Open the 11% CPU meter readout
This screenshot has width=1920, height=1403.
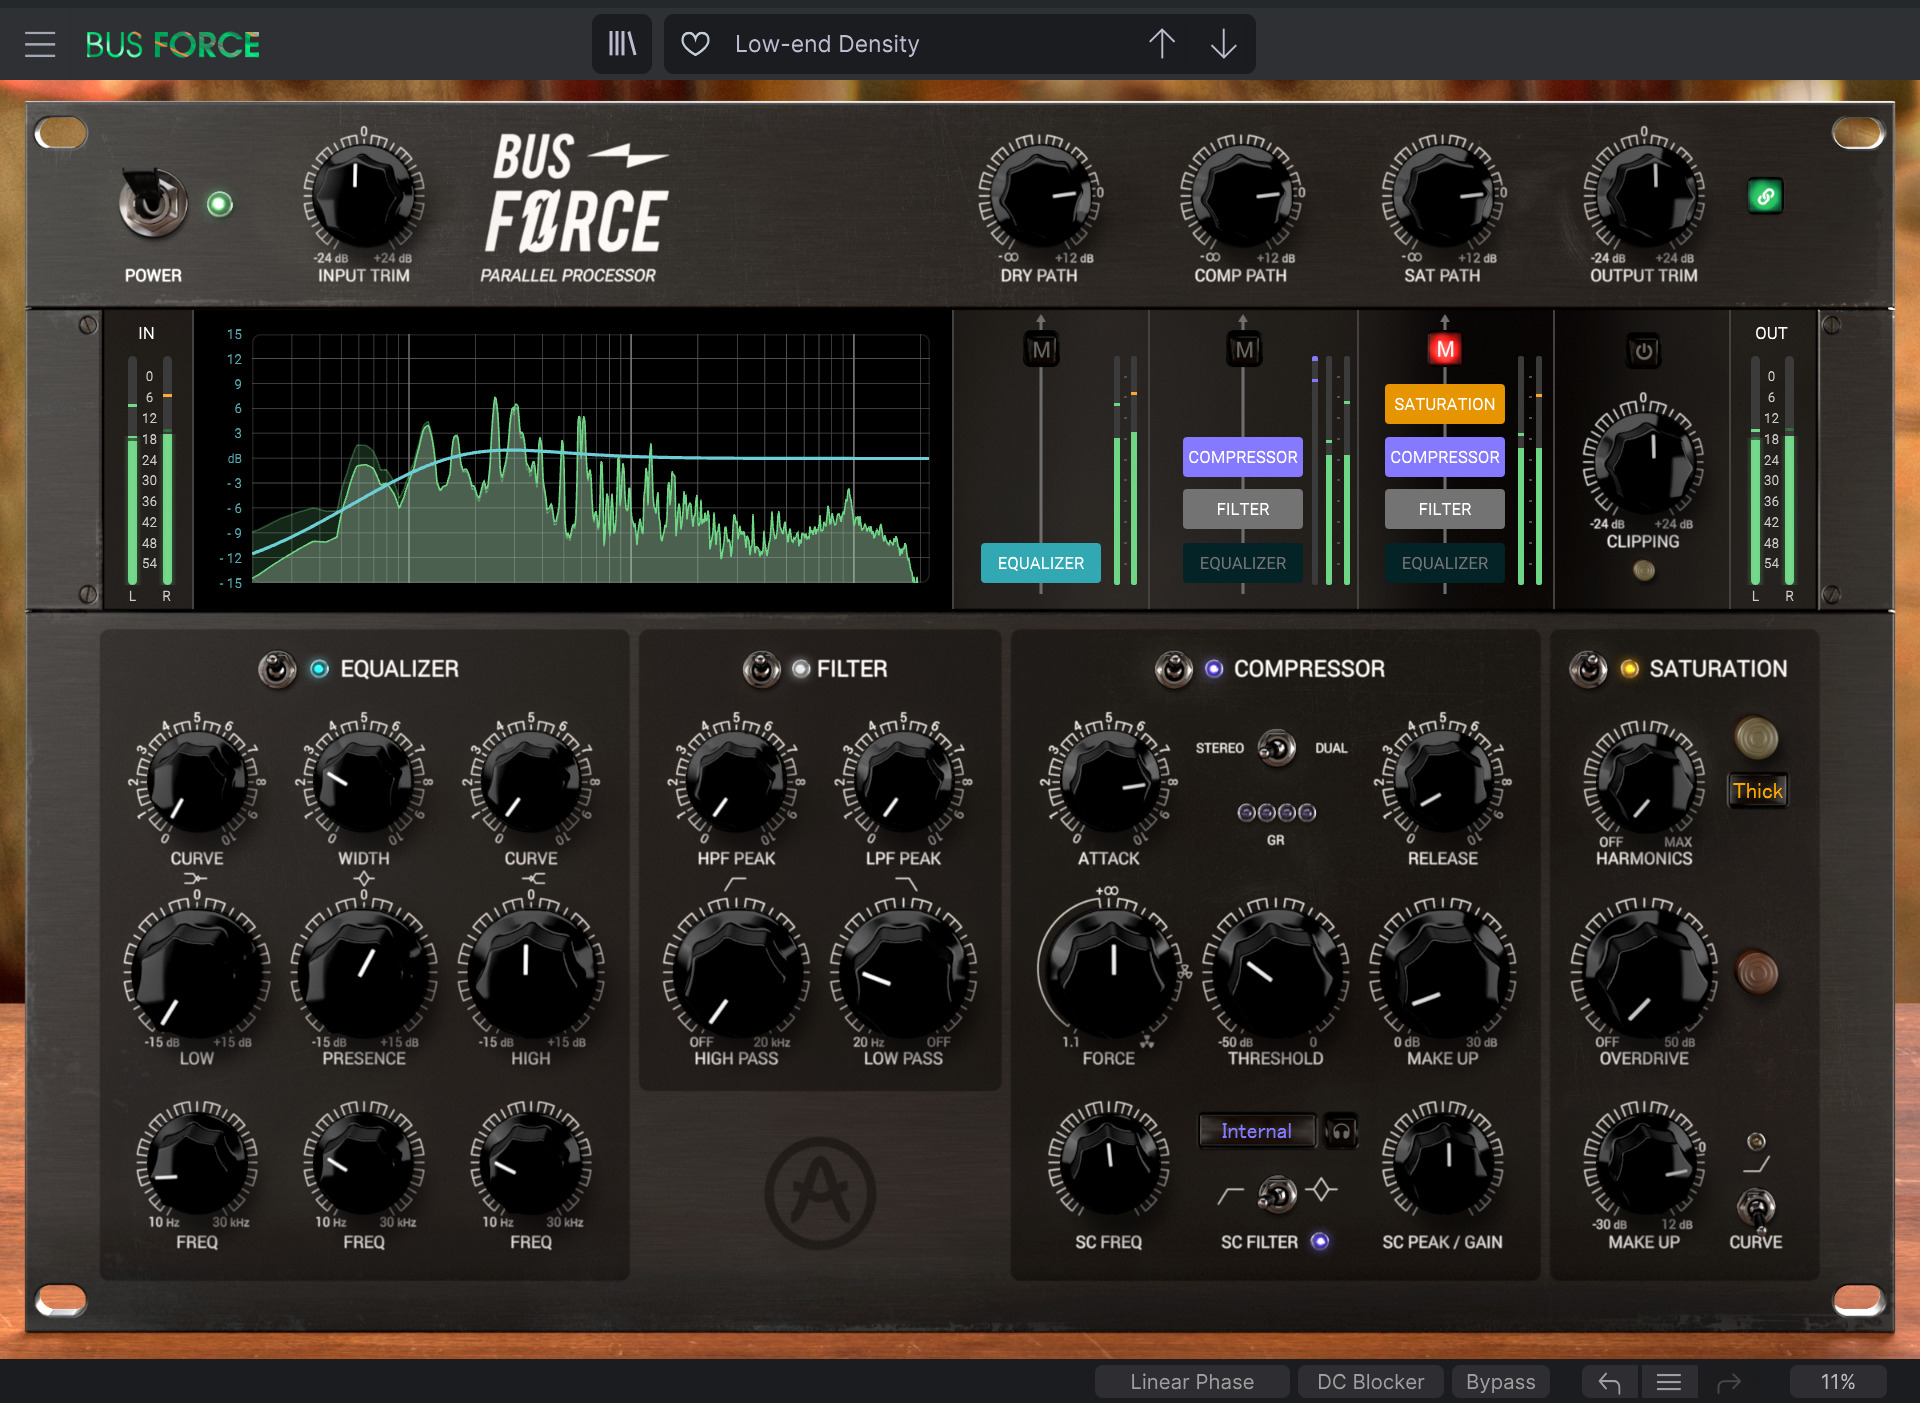[x=1838, y=1382]
